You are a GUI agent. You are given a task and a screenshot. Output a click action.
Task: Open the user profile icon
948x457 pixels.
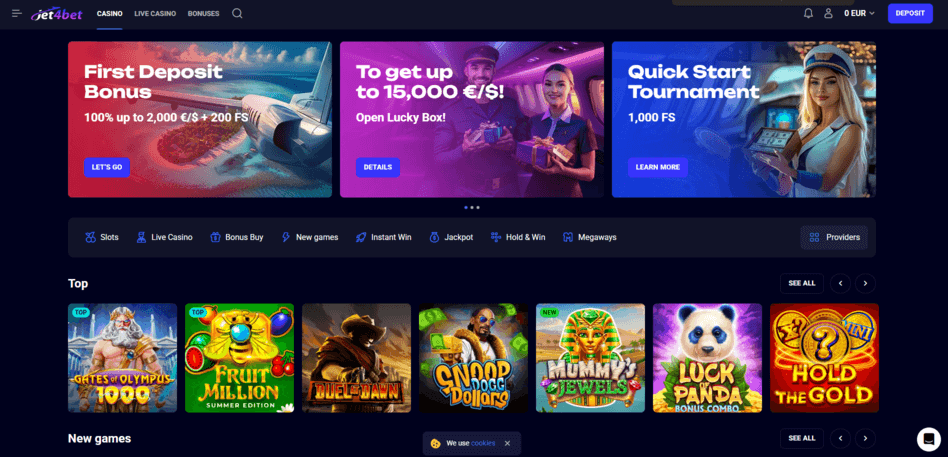coord(828,13)
